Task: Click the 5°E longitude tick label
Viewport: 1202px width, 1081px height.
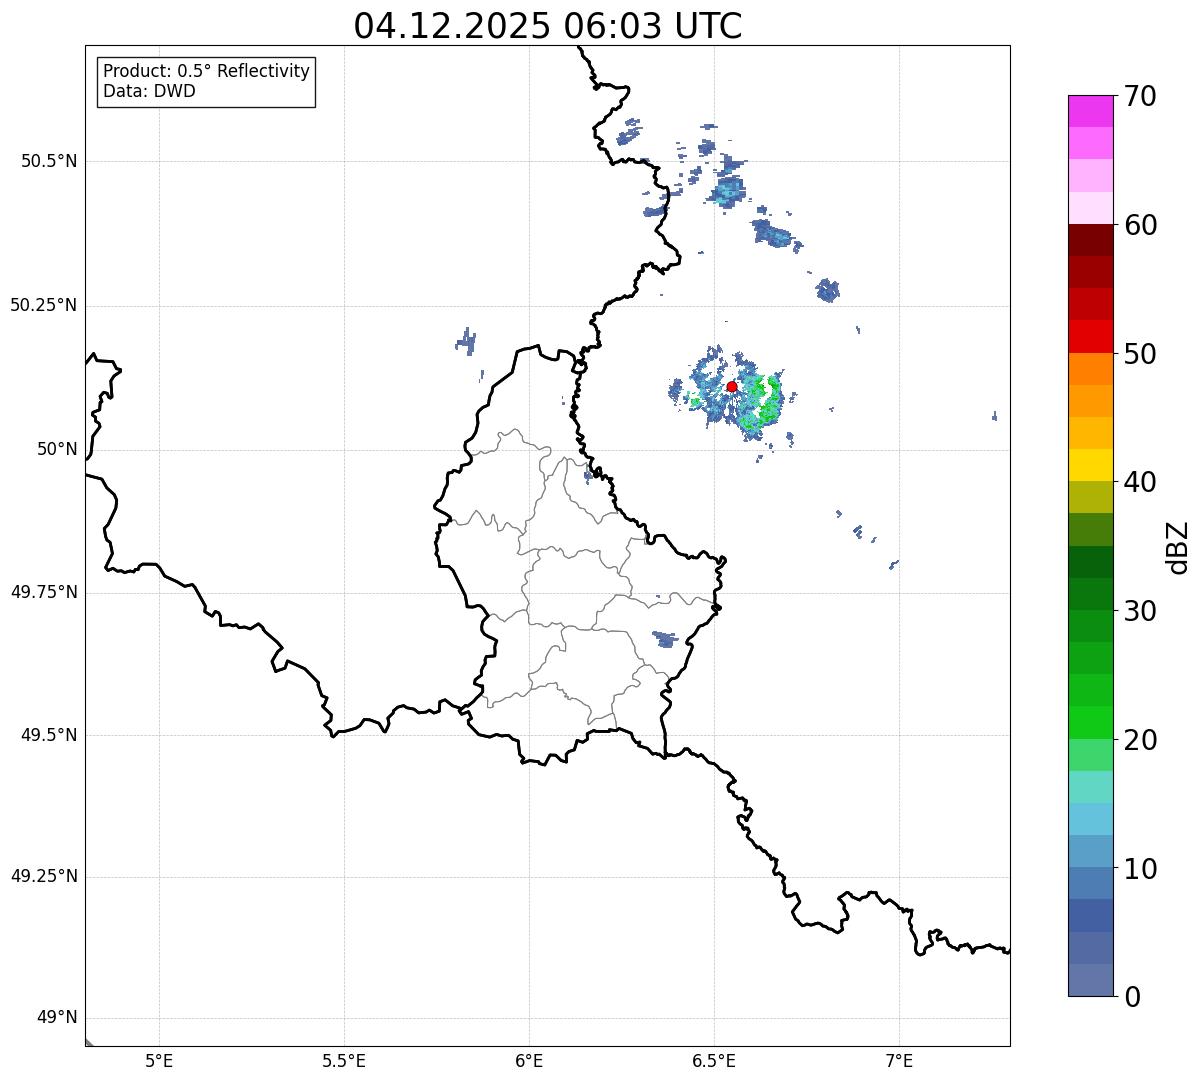Action: pos(159,1061)
